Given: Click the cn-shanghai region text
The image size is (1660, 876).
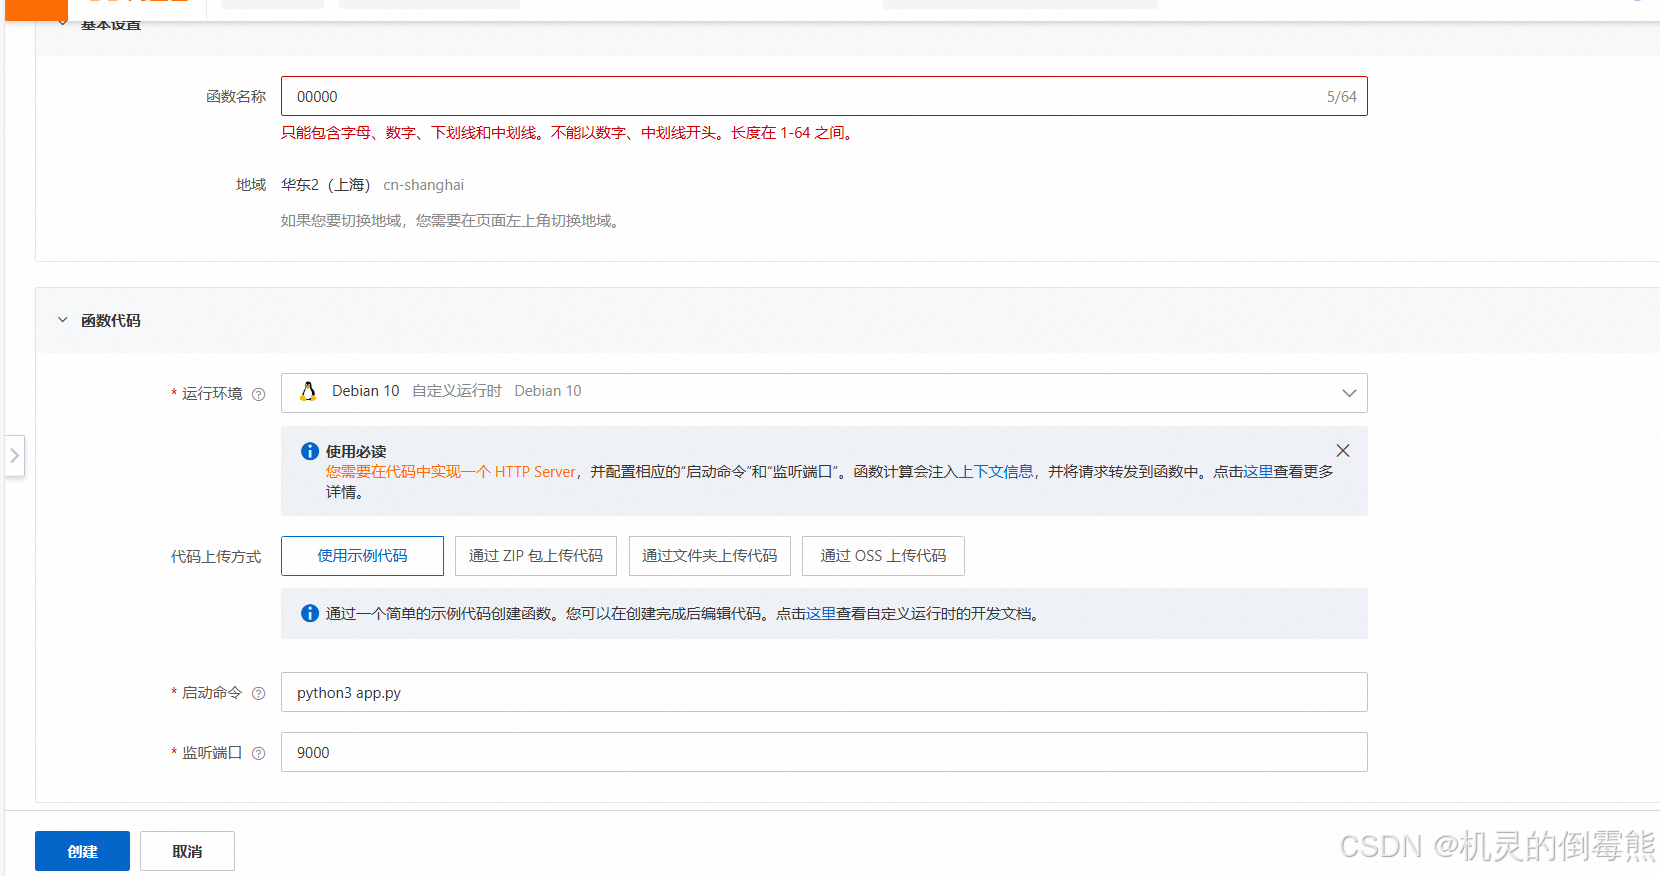Looking at the screenshot, I should [423, 185].
